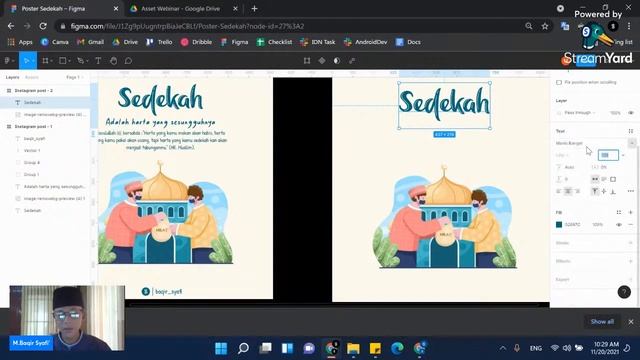This screenshot has width=640, height=360.
Task: Open text Type details ellipsis
Action: pyautogui.click(x=631, y=191)
